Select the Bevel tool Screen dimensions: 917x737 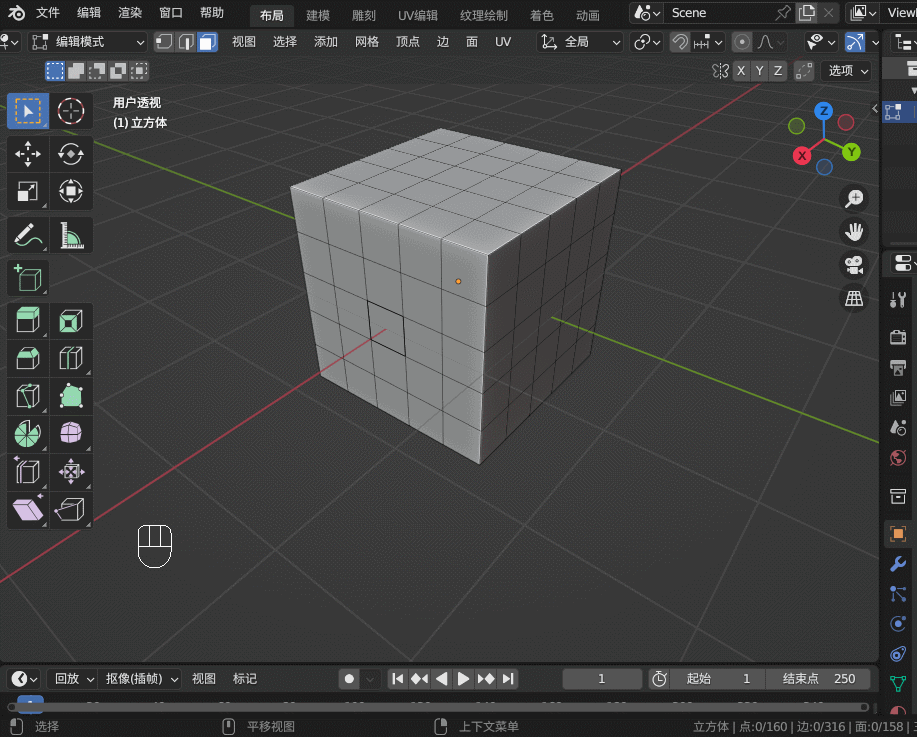27,358
